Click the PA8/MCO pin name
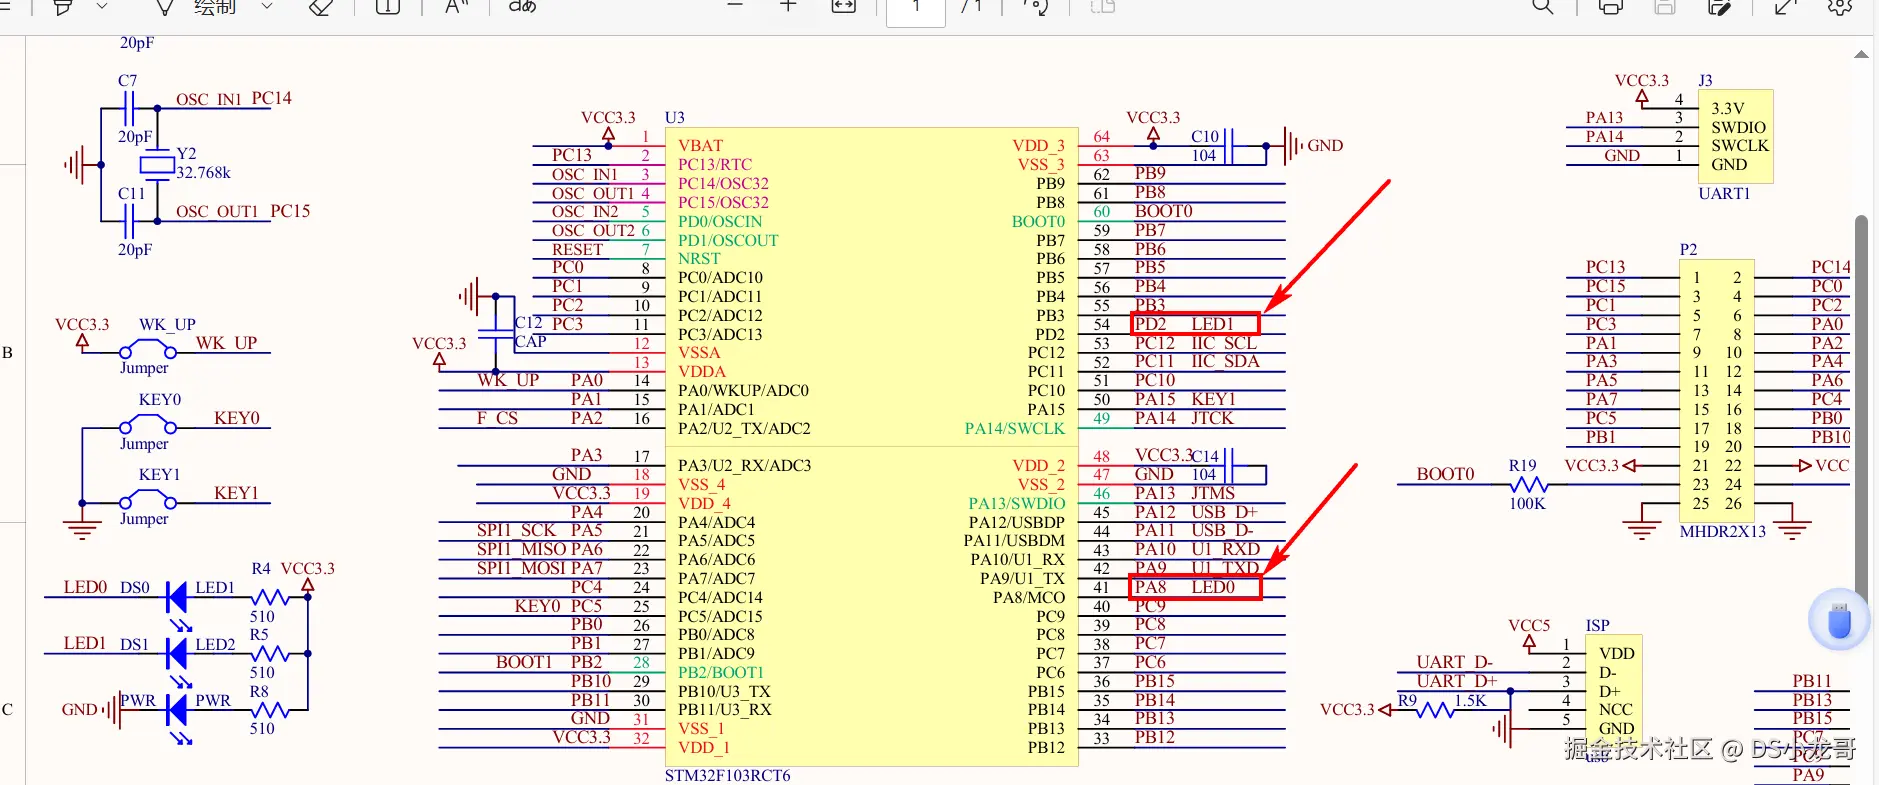 (x=1029, y=597)
